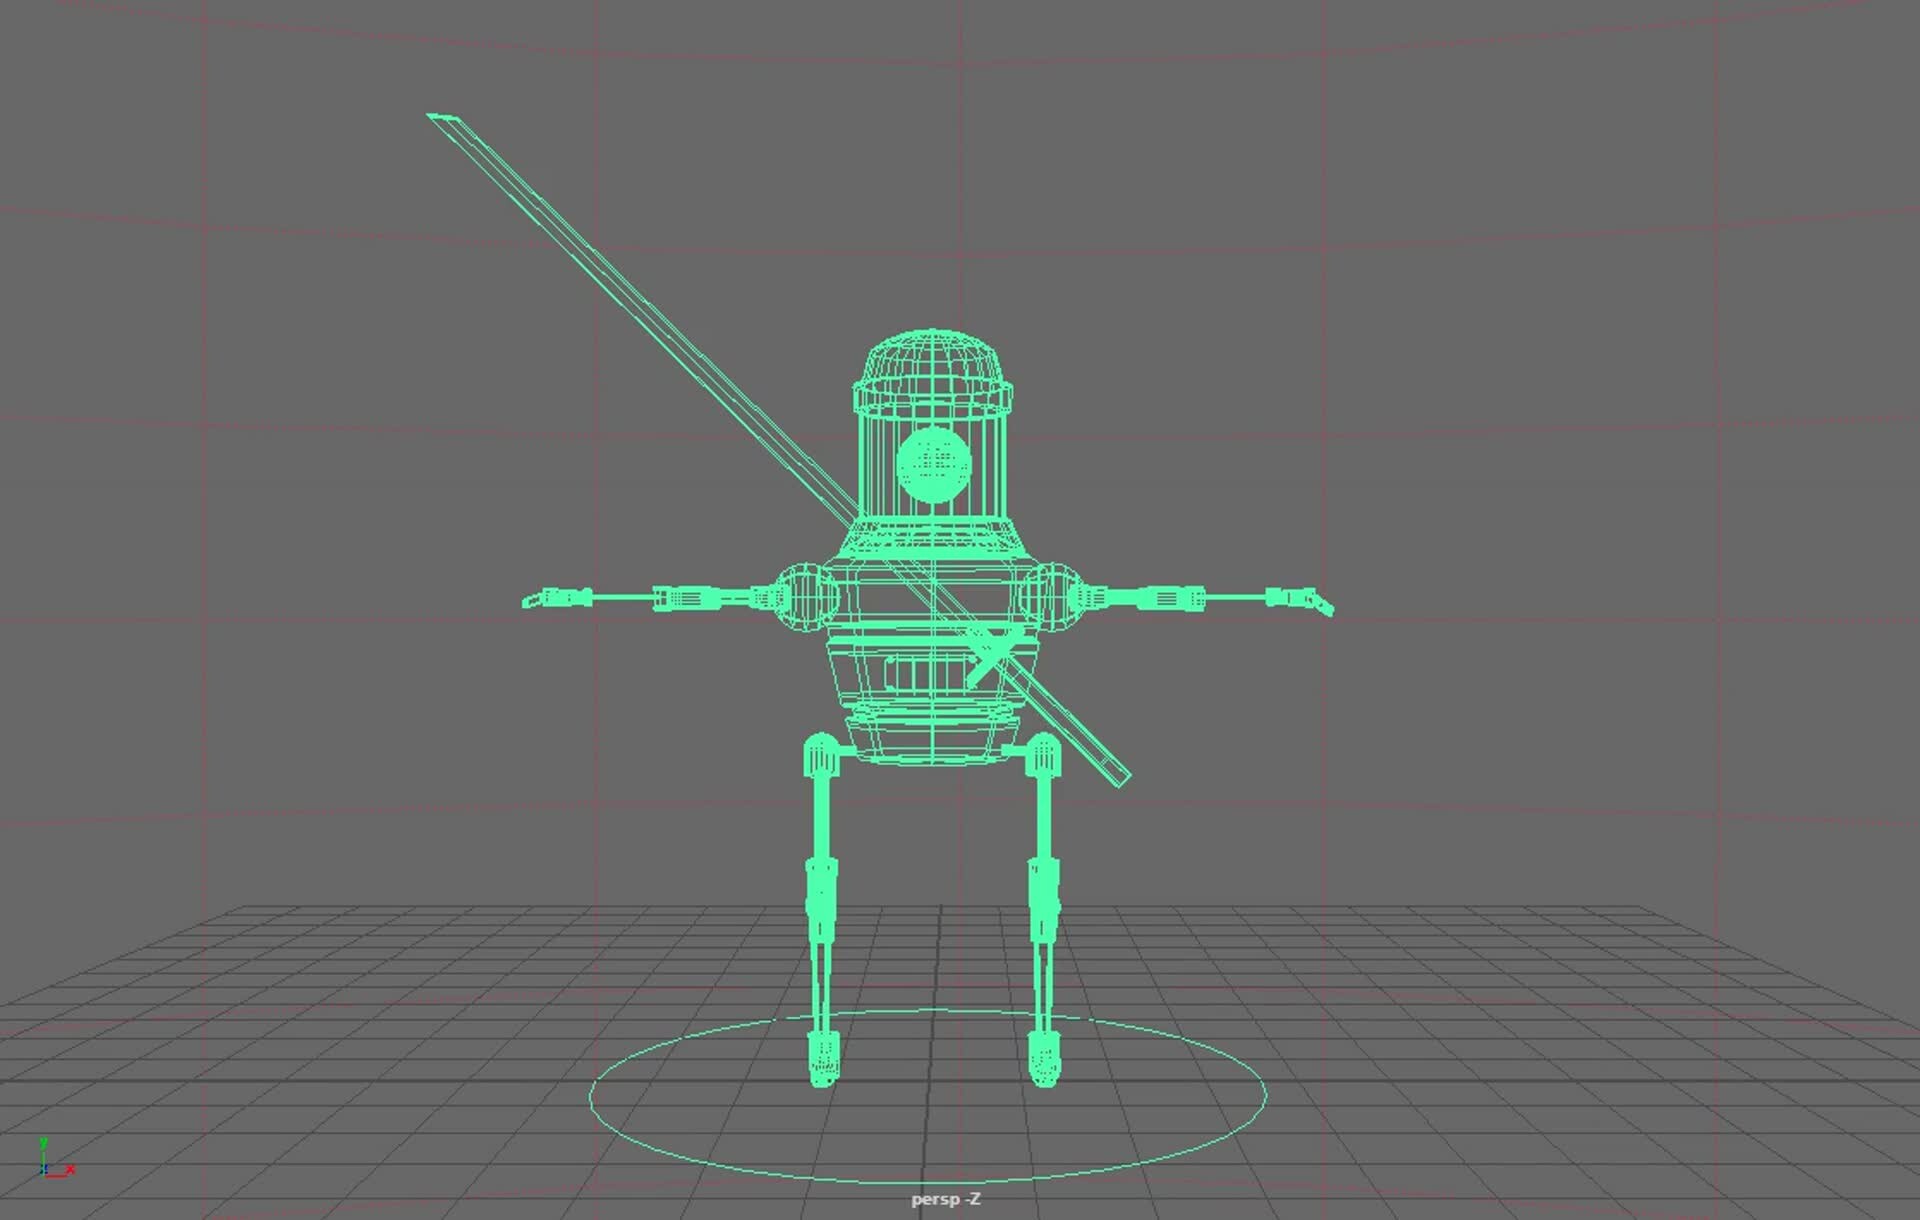This screenshot has width=1920, height=1220.
Task: Select the robot's right shoulder sphere
Action: [1053, 597]
